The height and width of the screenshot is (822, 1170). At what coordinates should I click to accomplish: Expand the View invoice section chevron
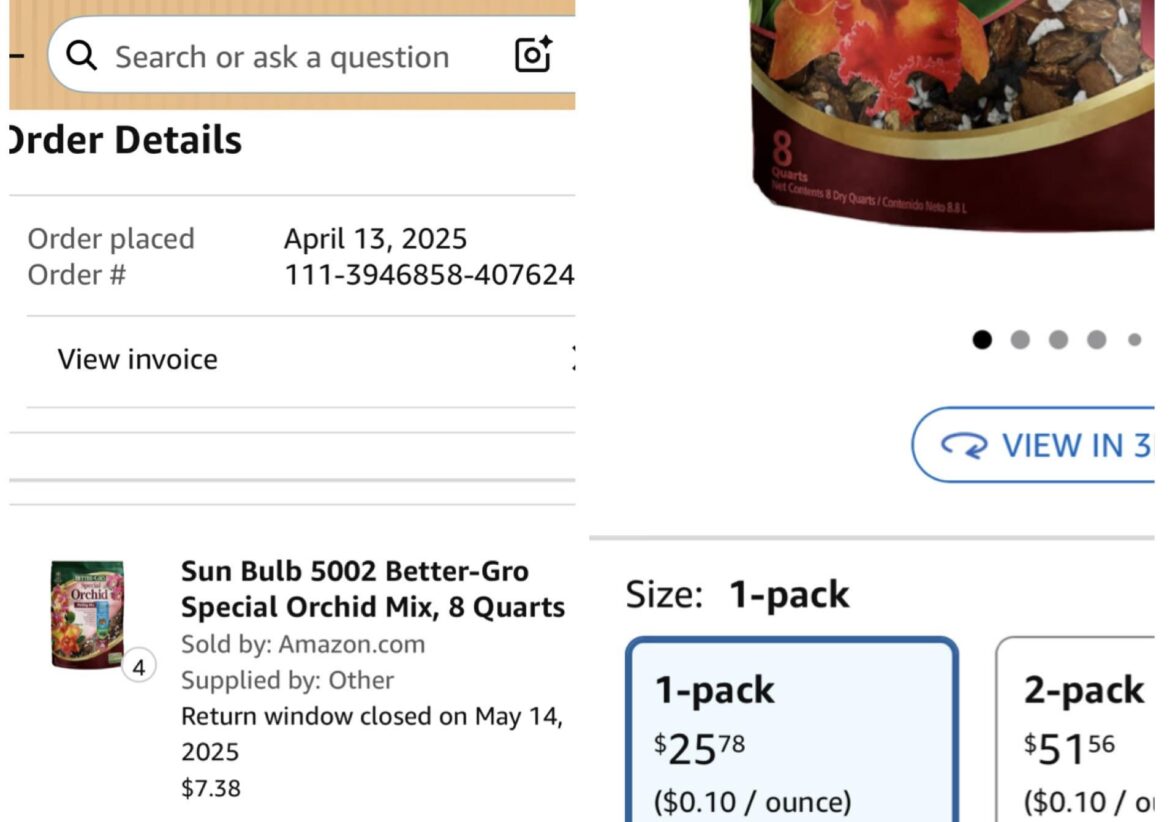tap(576, 358)
